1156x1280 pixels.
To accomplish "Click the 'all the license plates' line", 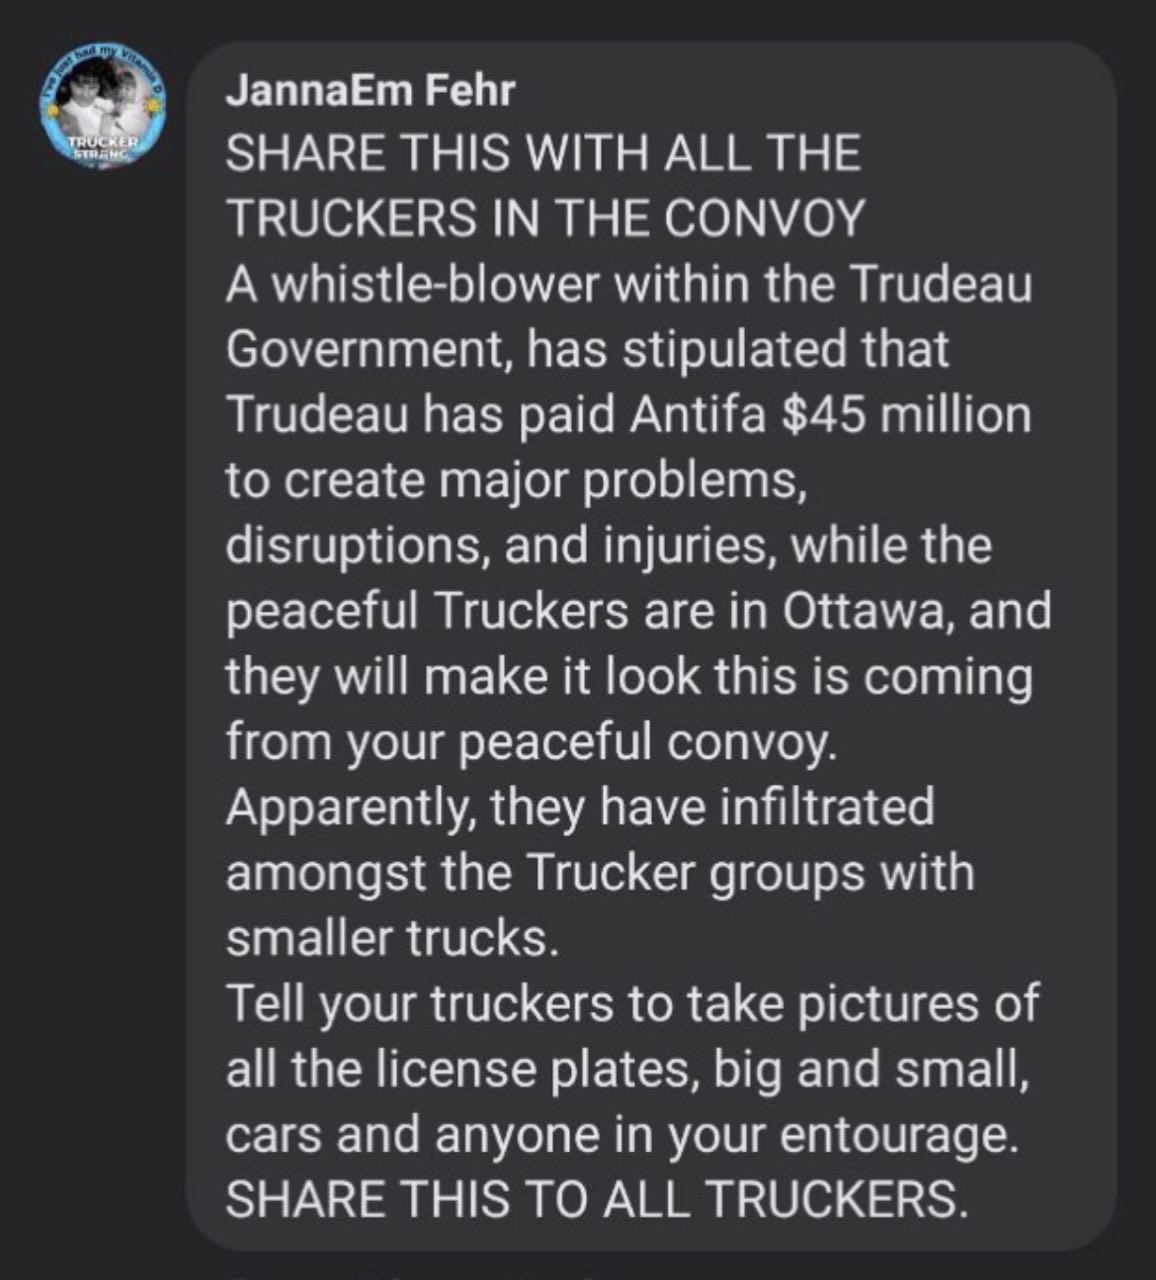I will pyautogui.click(x=628, y=1070).
